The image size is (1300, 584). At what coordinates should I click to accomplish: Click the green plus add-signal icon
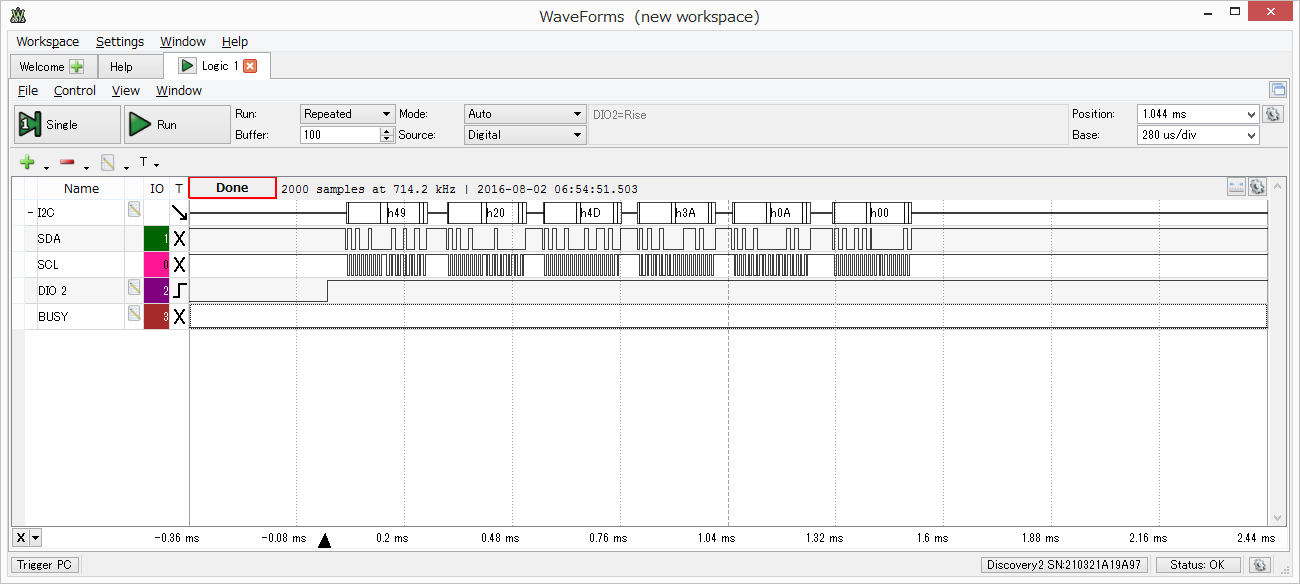point(27,162)
